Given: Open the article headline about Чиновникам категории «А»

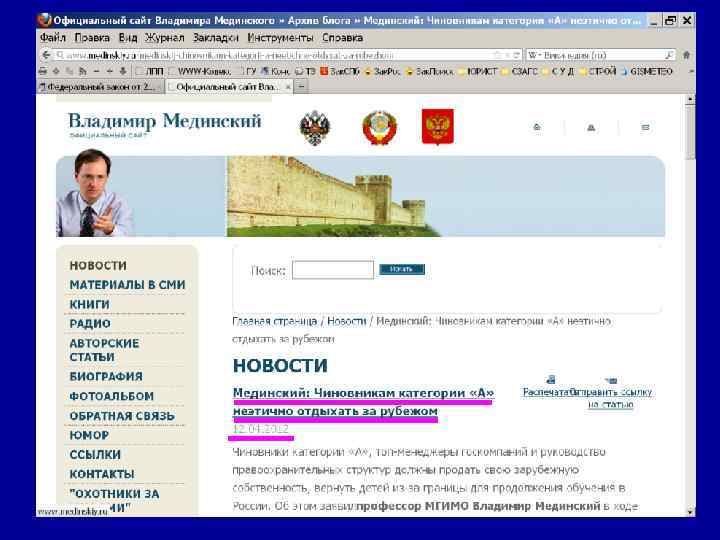Looking at the screenshot, I should (x=363, y=402).
